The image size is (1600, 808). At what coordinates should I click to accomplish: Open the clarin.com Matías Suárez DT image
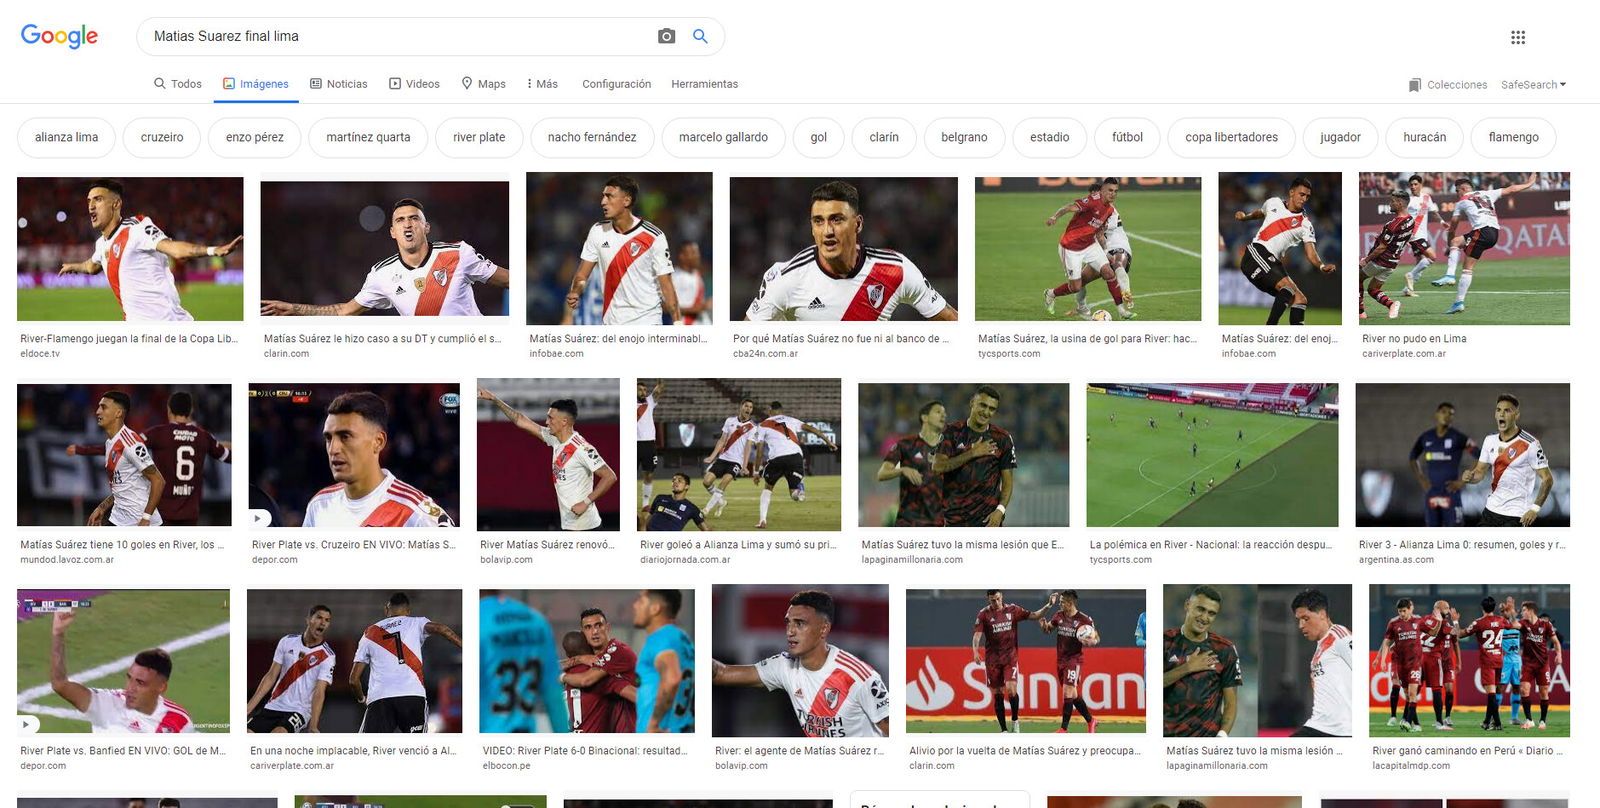(x=385, y=248)
